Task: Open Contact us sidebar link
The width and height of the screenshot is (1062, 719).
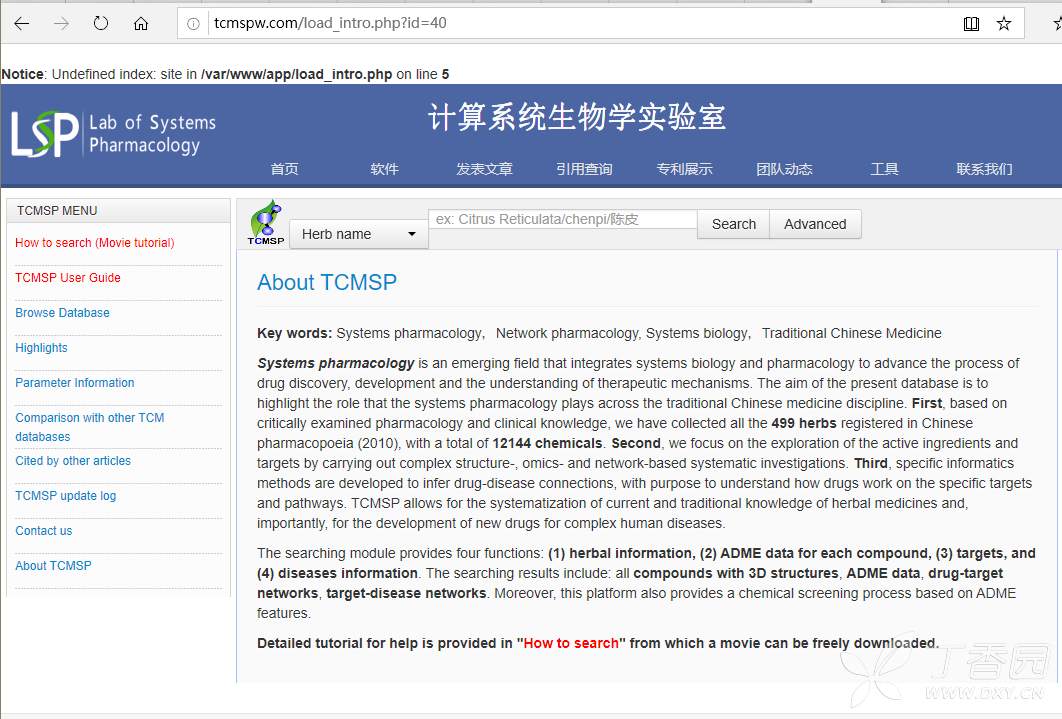Action: (43, 531)
